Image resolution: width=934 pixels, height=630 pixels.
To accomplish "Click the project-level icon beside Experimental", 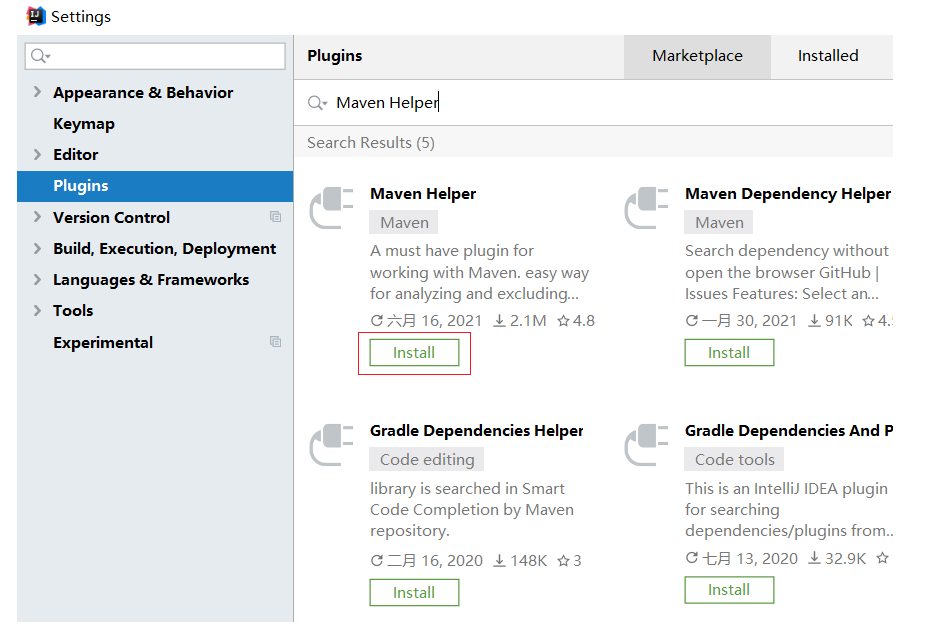I will (275, 342).
